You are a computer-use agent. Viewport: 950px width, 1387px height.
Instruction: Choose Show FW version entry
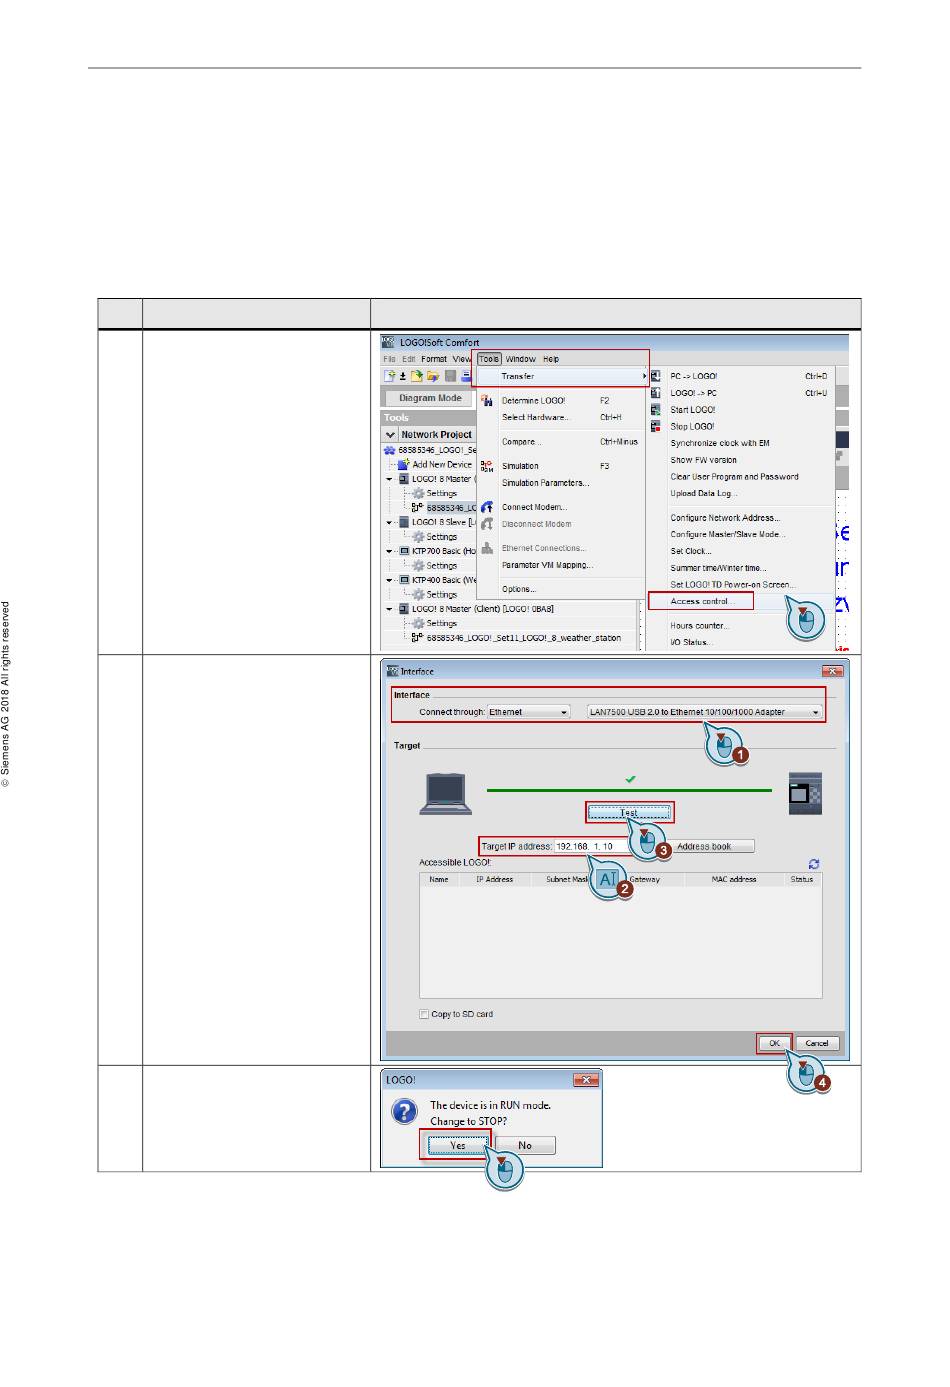click(703, 460)
